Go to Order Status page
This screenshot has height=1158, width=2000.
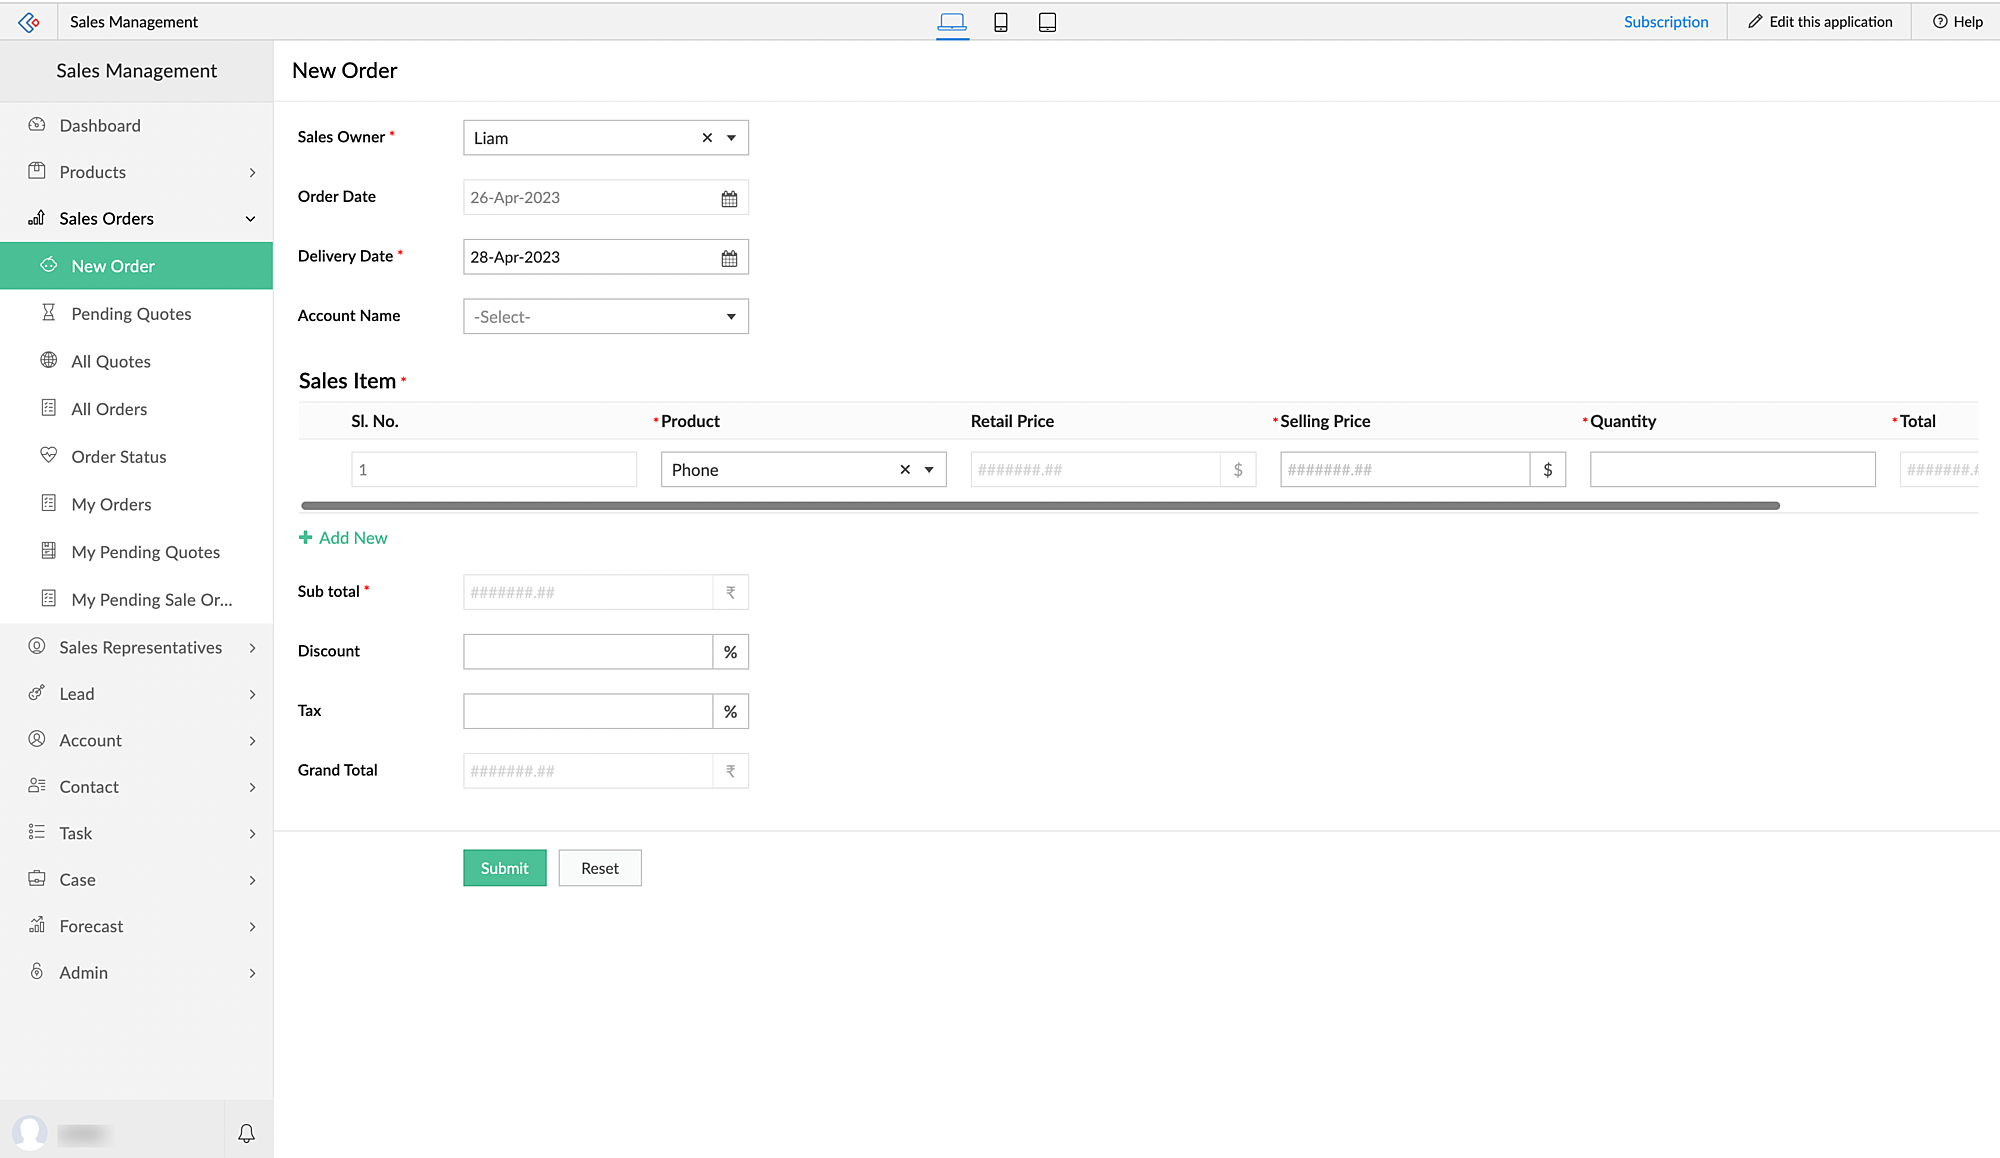click(119, 457)
